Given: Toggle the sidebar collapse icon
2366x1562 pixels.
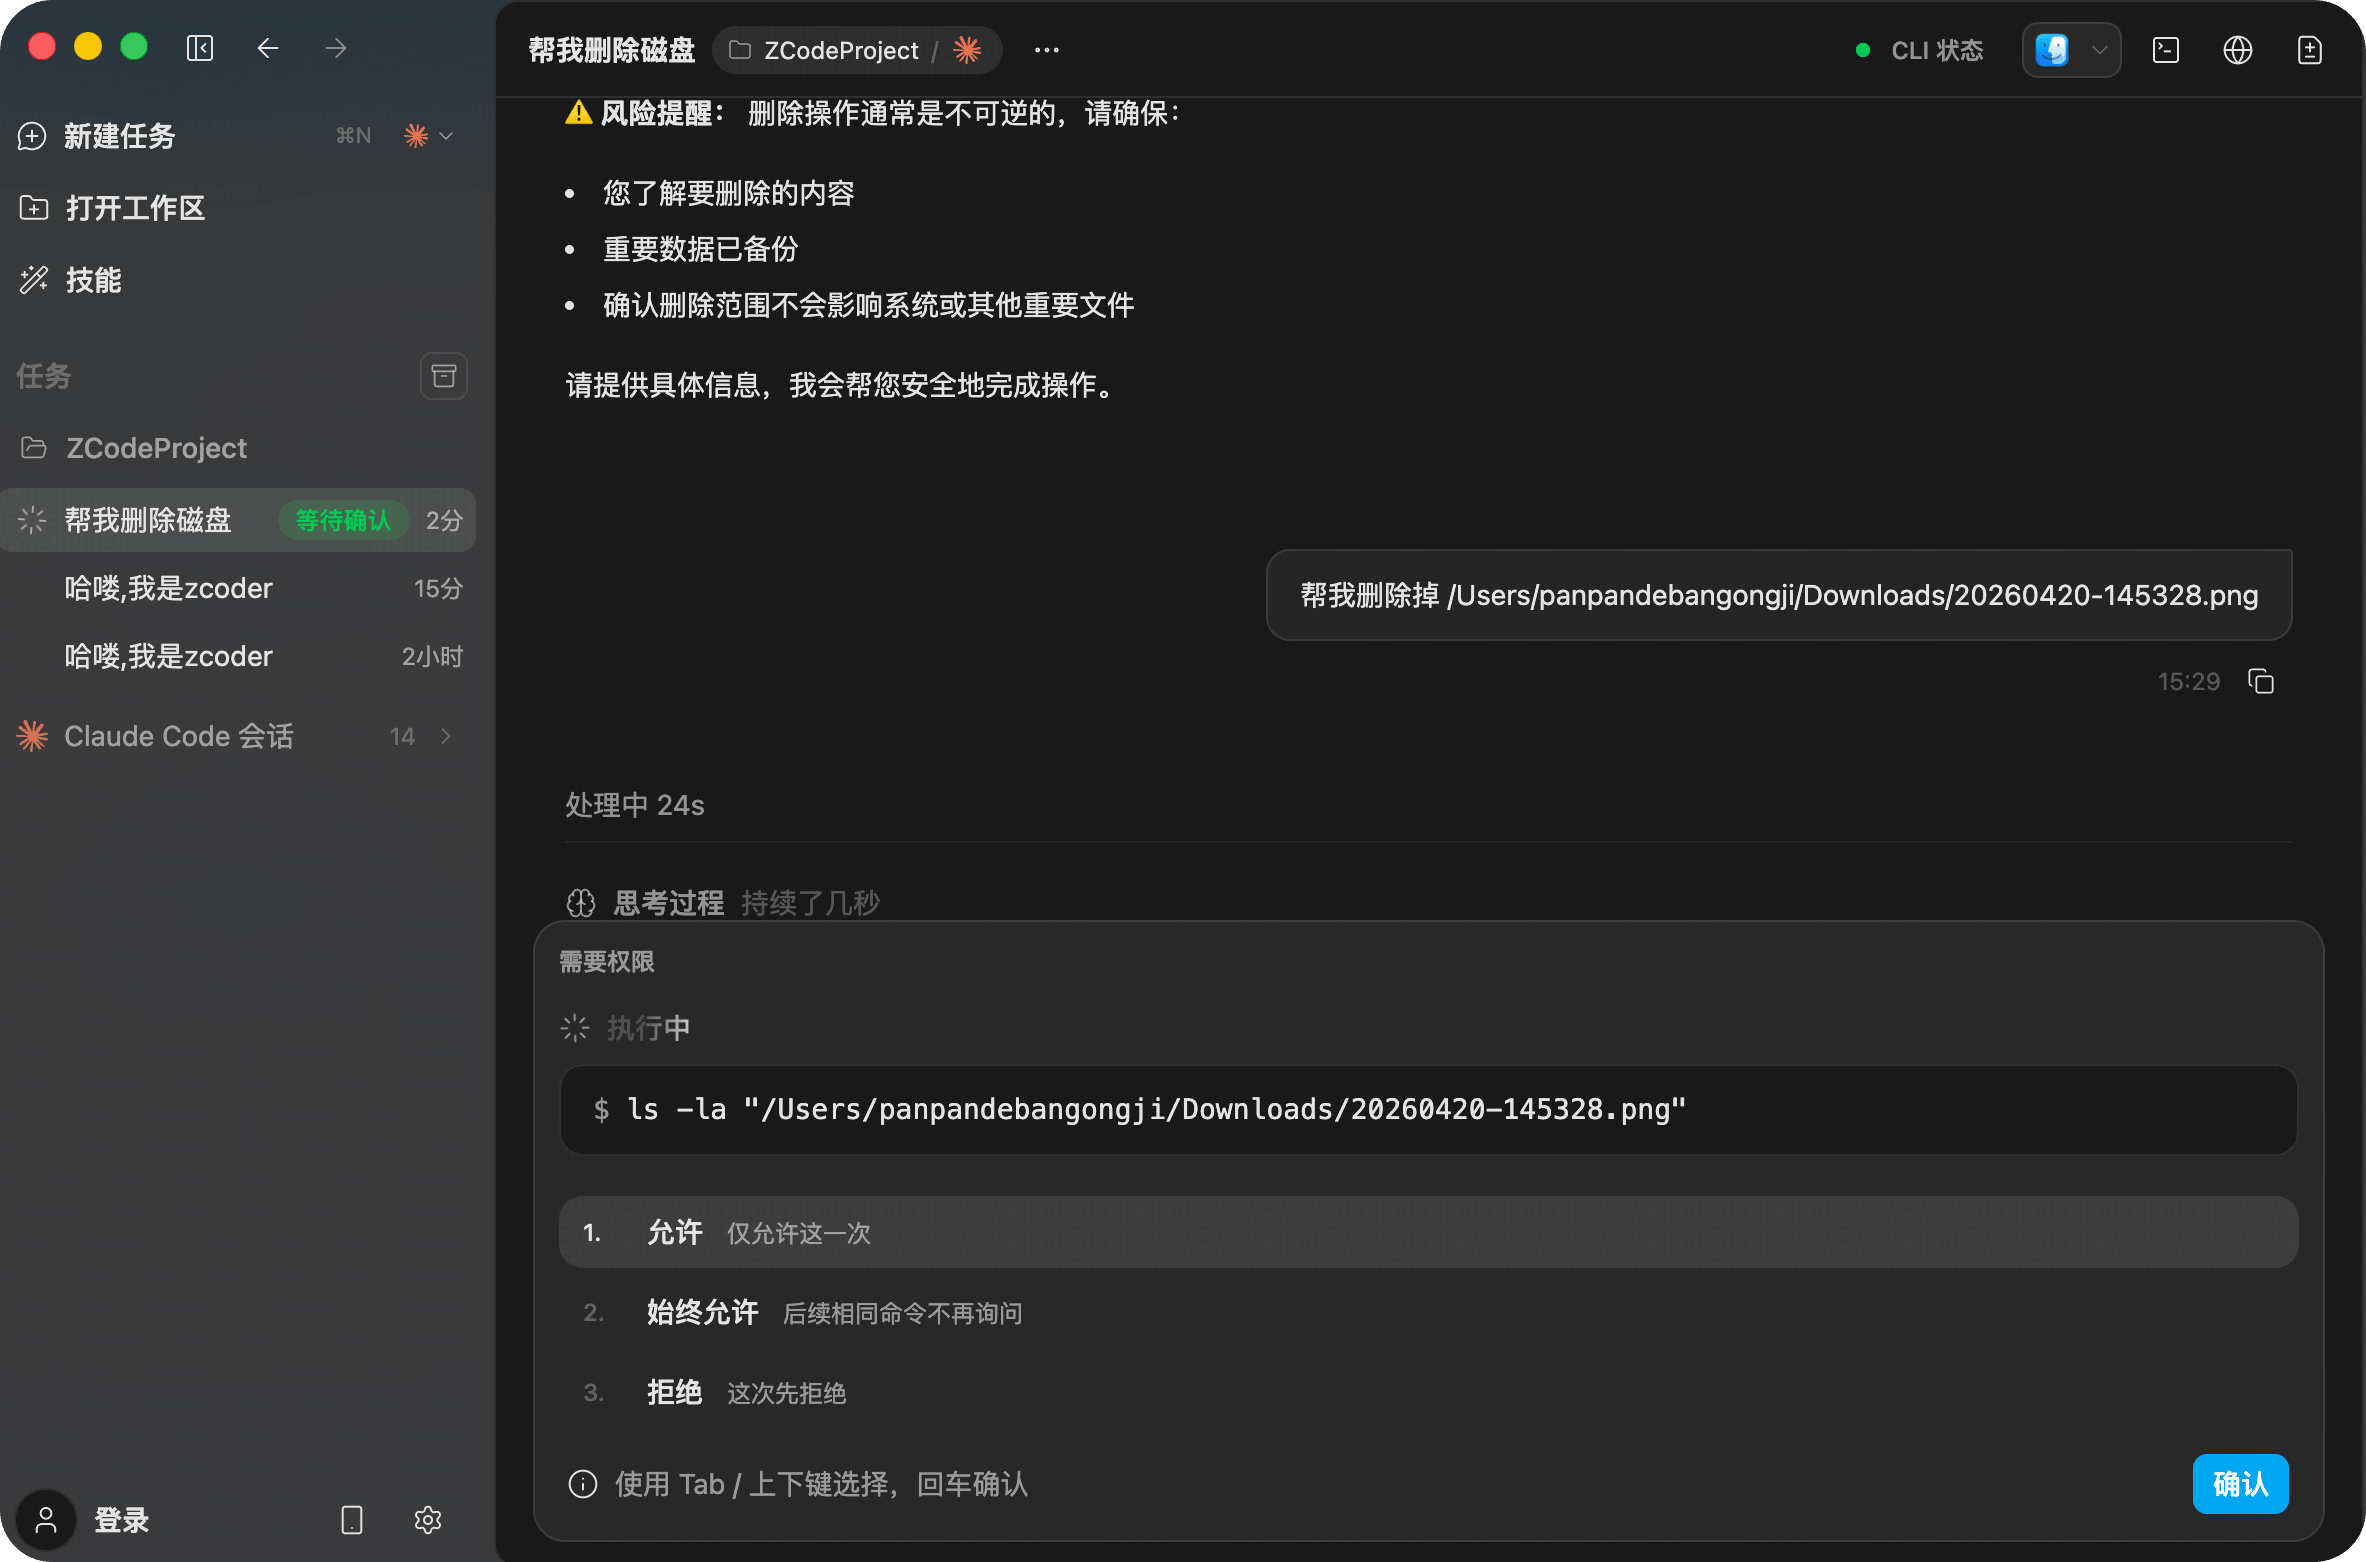Looking at the screenshot, I should click(200, 48).
